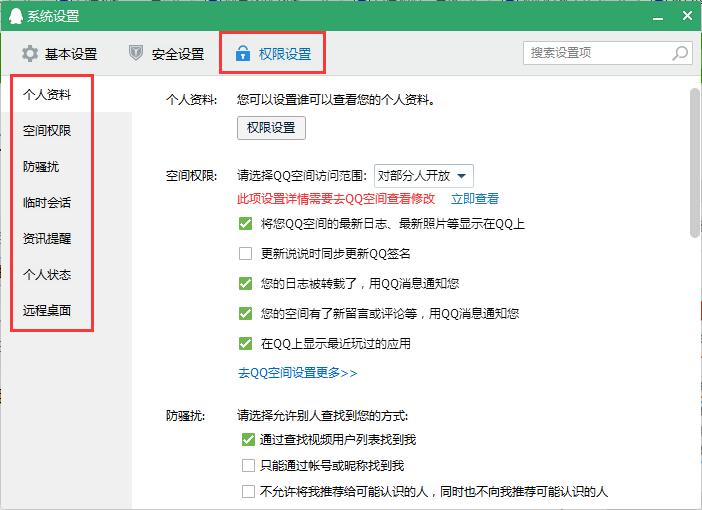
Task: Expand the 对部分人开放 access dropdown
Action: coord(424,176)
